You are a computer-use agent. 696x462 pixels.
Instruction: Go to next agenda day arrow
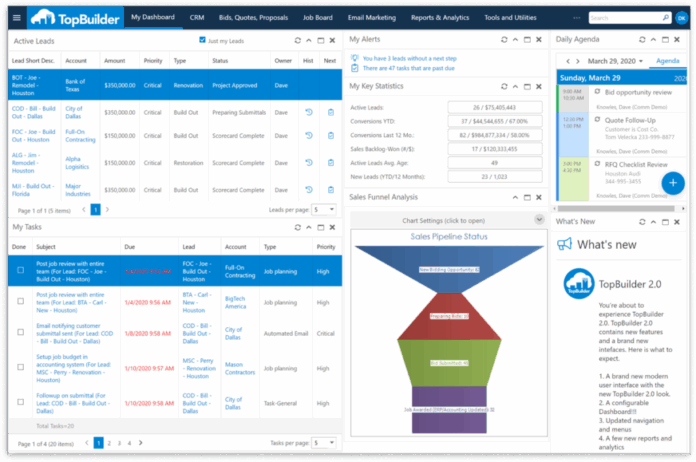pyautogui.click(x=577, y=61)
